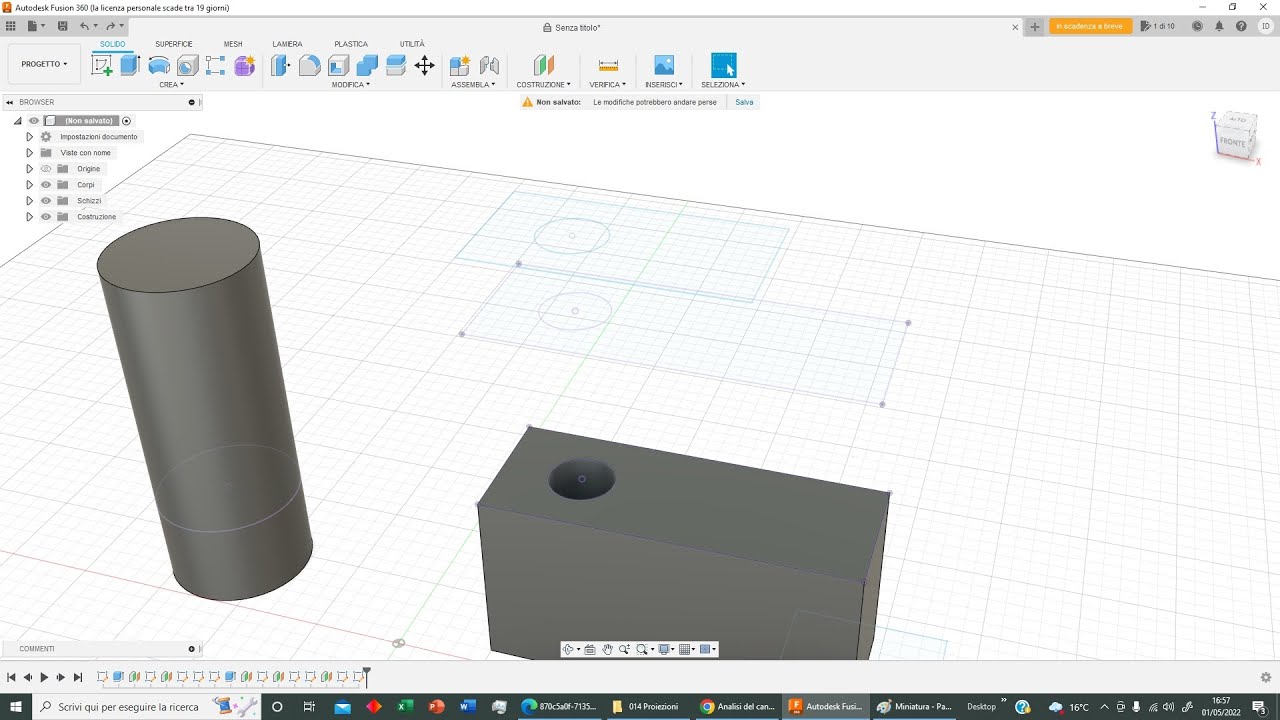Jump to timeline start

pos(11,677)
